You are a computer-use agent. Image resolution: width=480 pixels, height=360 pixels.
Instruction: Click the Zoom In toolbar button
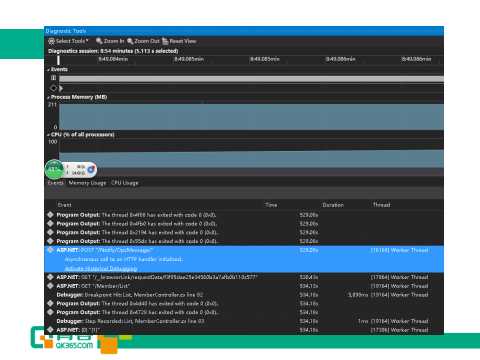110,41
